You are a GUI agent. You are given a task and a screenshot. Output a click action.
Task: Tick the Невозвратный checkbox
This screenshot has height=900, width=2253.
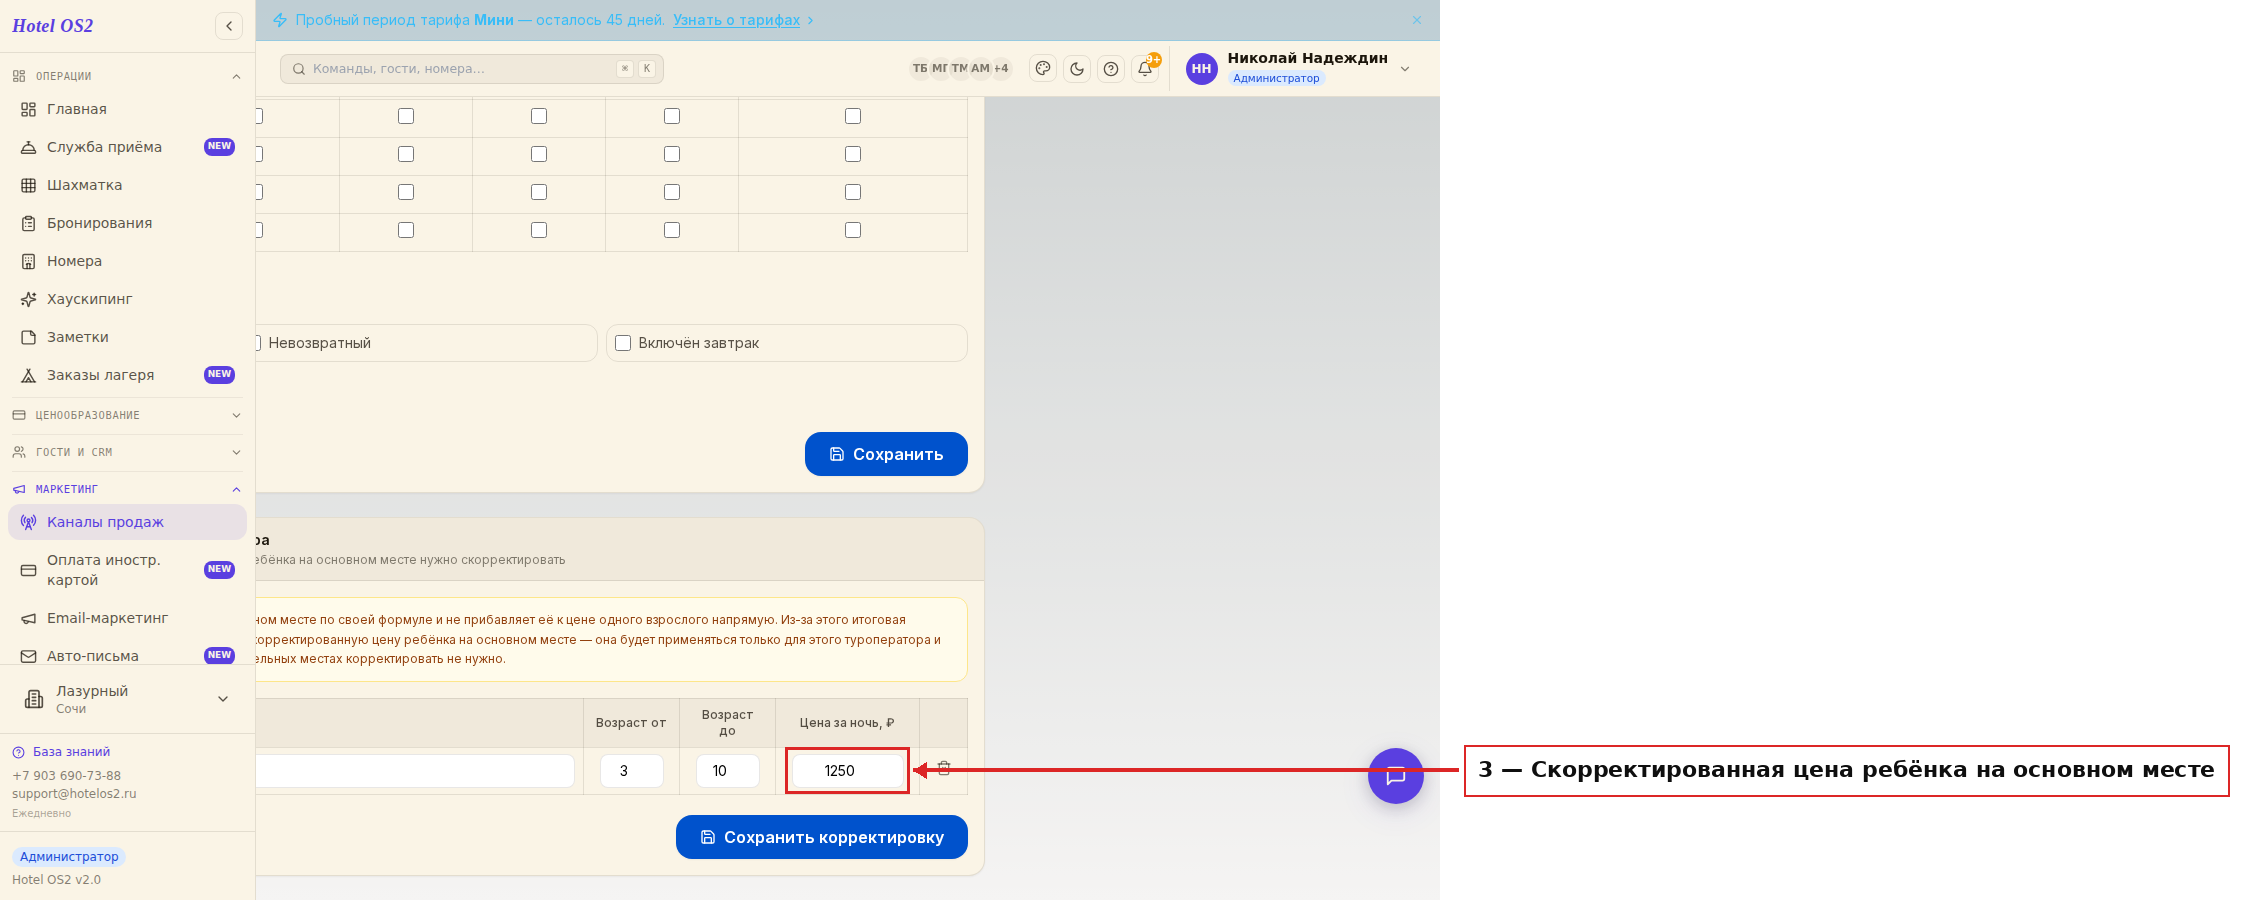click(x=258, y=343)
